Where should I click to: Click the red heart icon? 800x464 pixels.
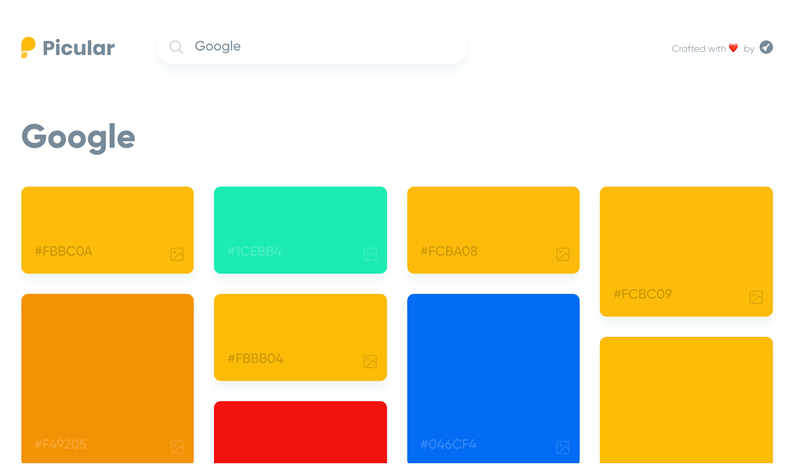point(733,48)
